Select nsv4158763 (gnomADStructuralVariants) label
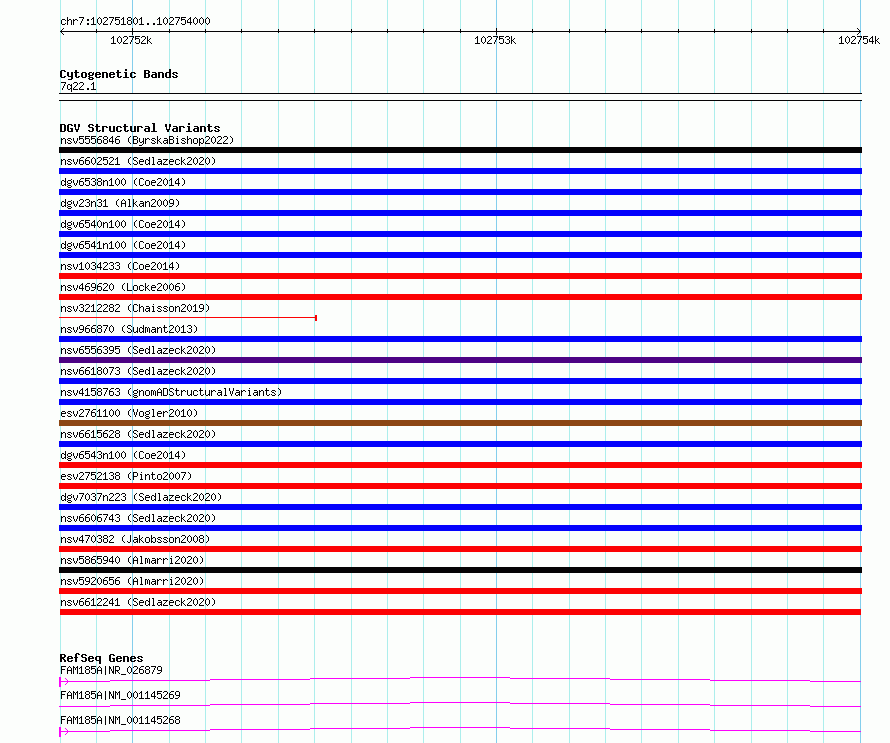 point(171,392)
